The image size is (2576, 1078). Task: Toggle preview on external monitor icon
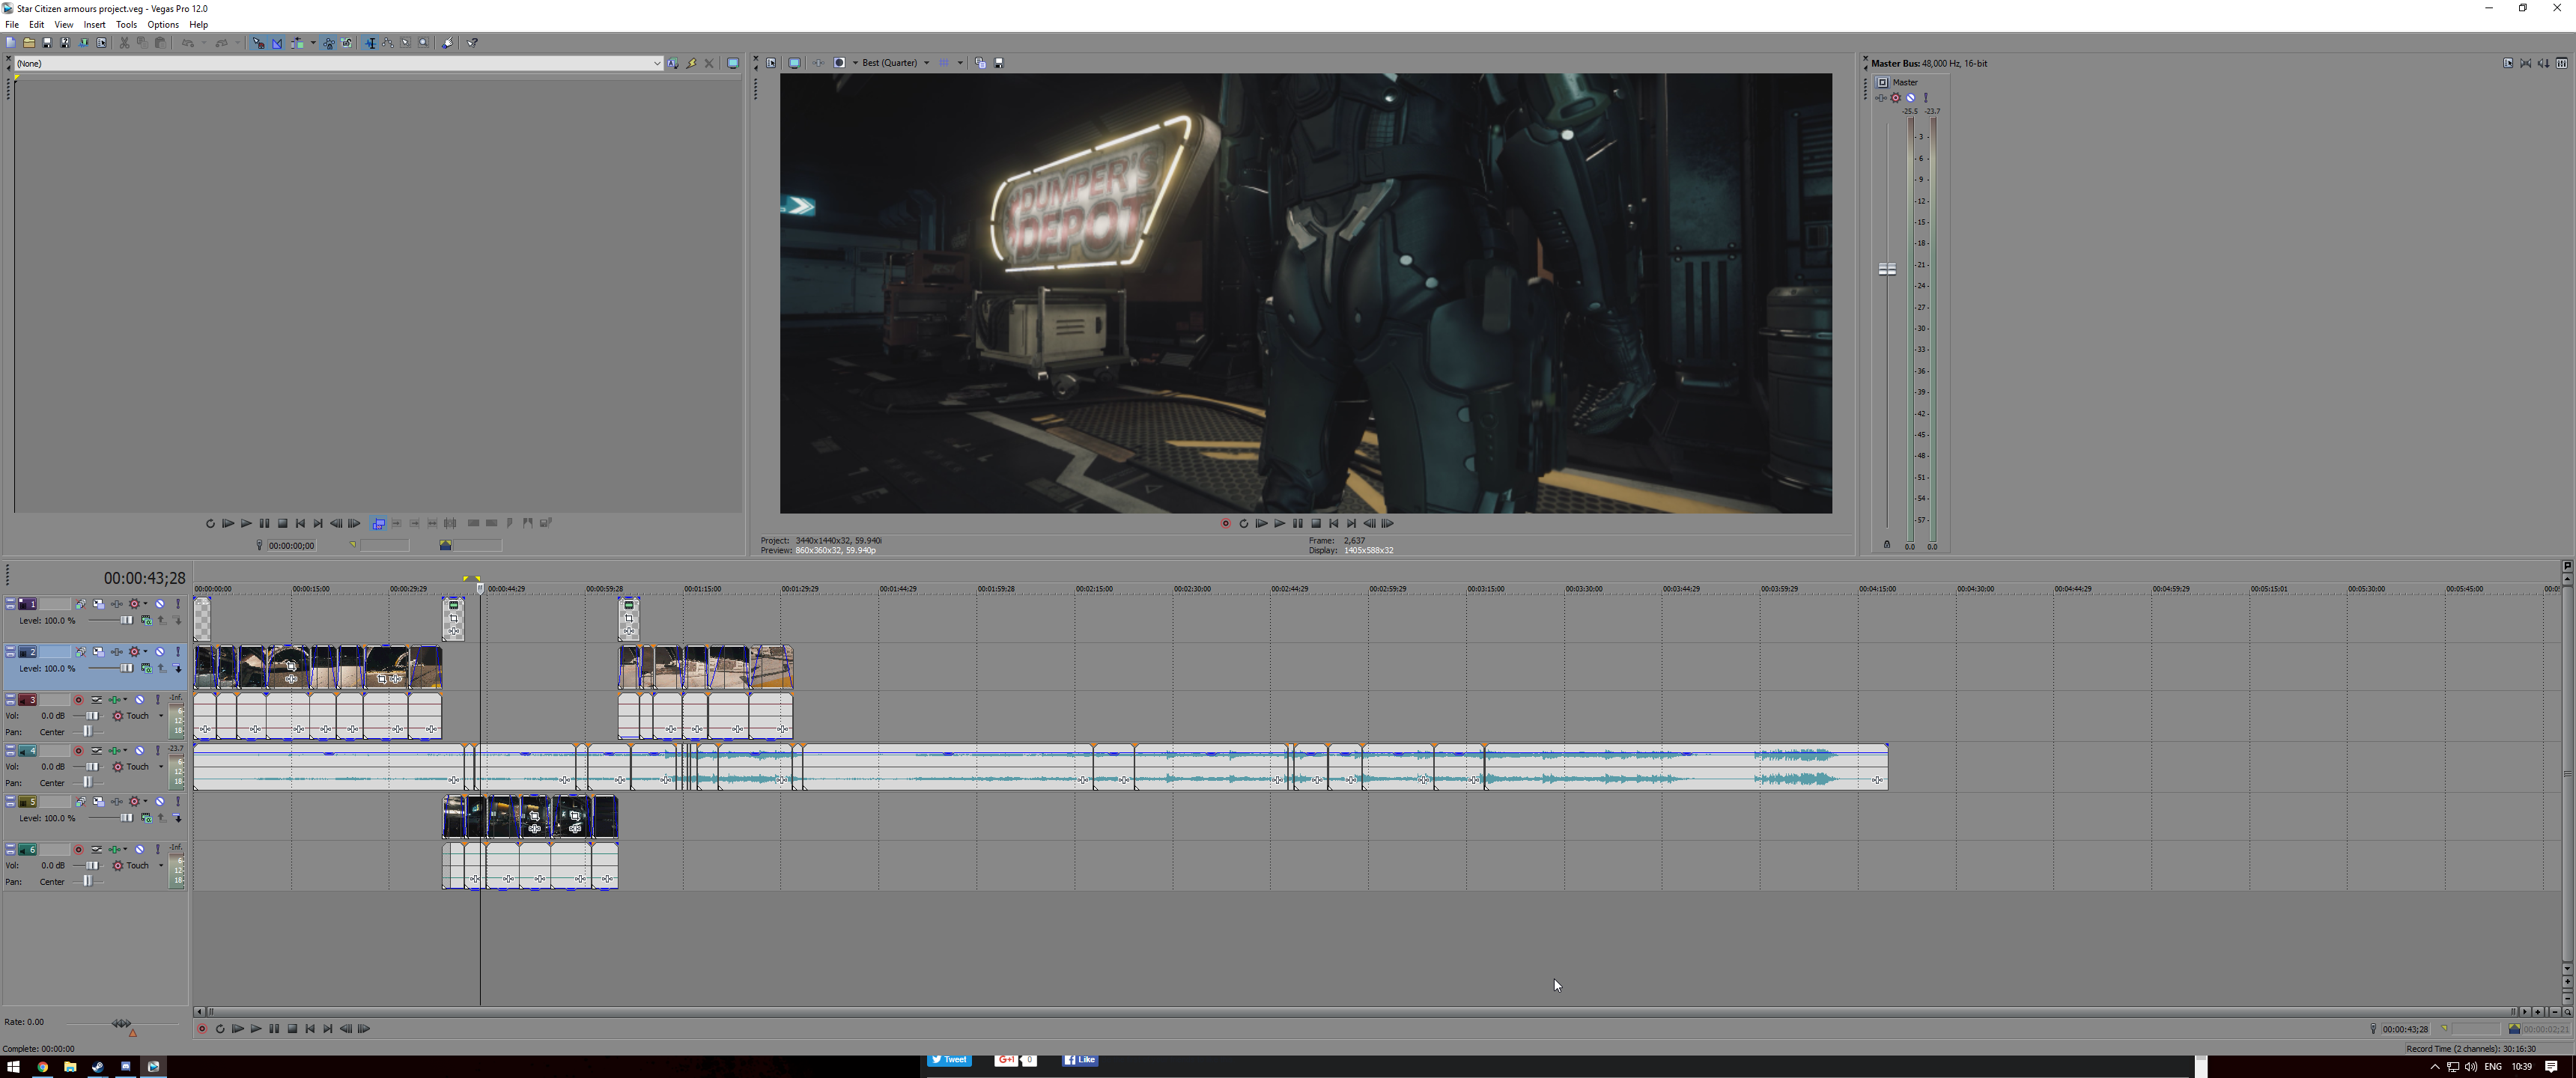pos(794,63)
